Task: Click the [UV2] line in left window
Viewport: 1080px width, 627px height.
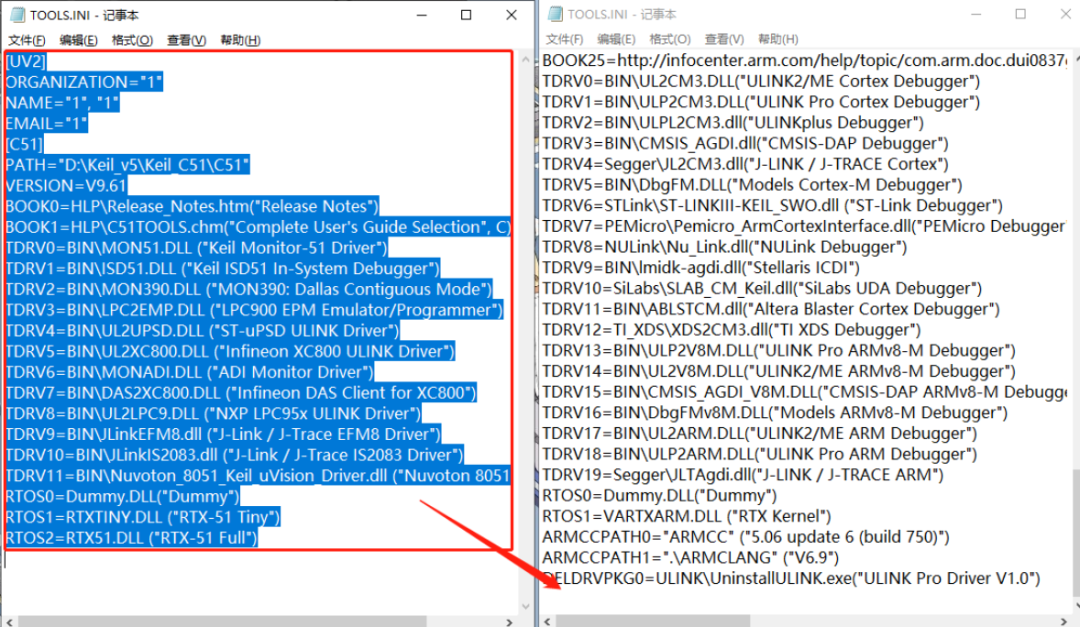Action: pos(25,61)
